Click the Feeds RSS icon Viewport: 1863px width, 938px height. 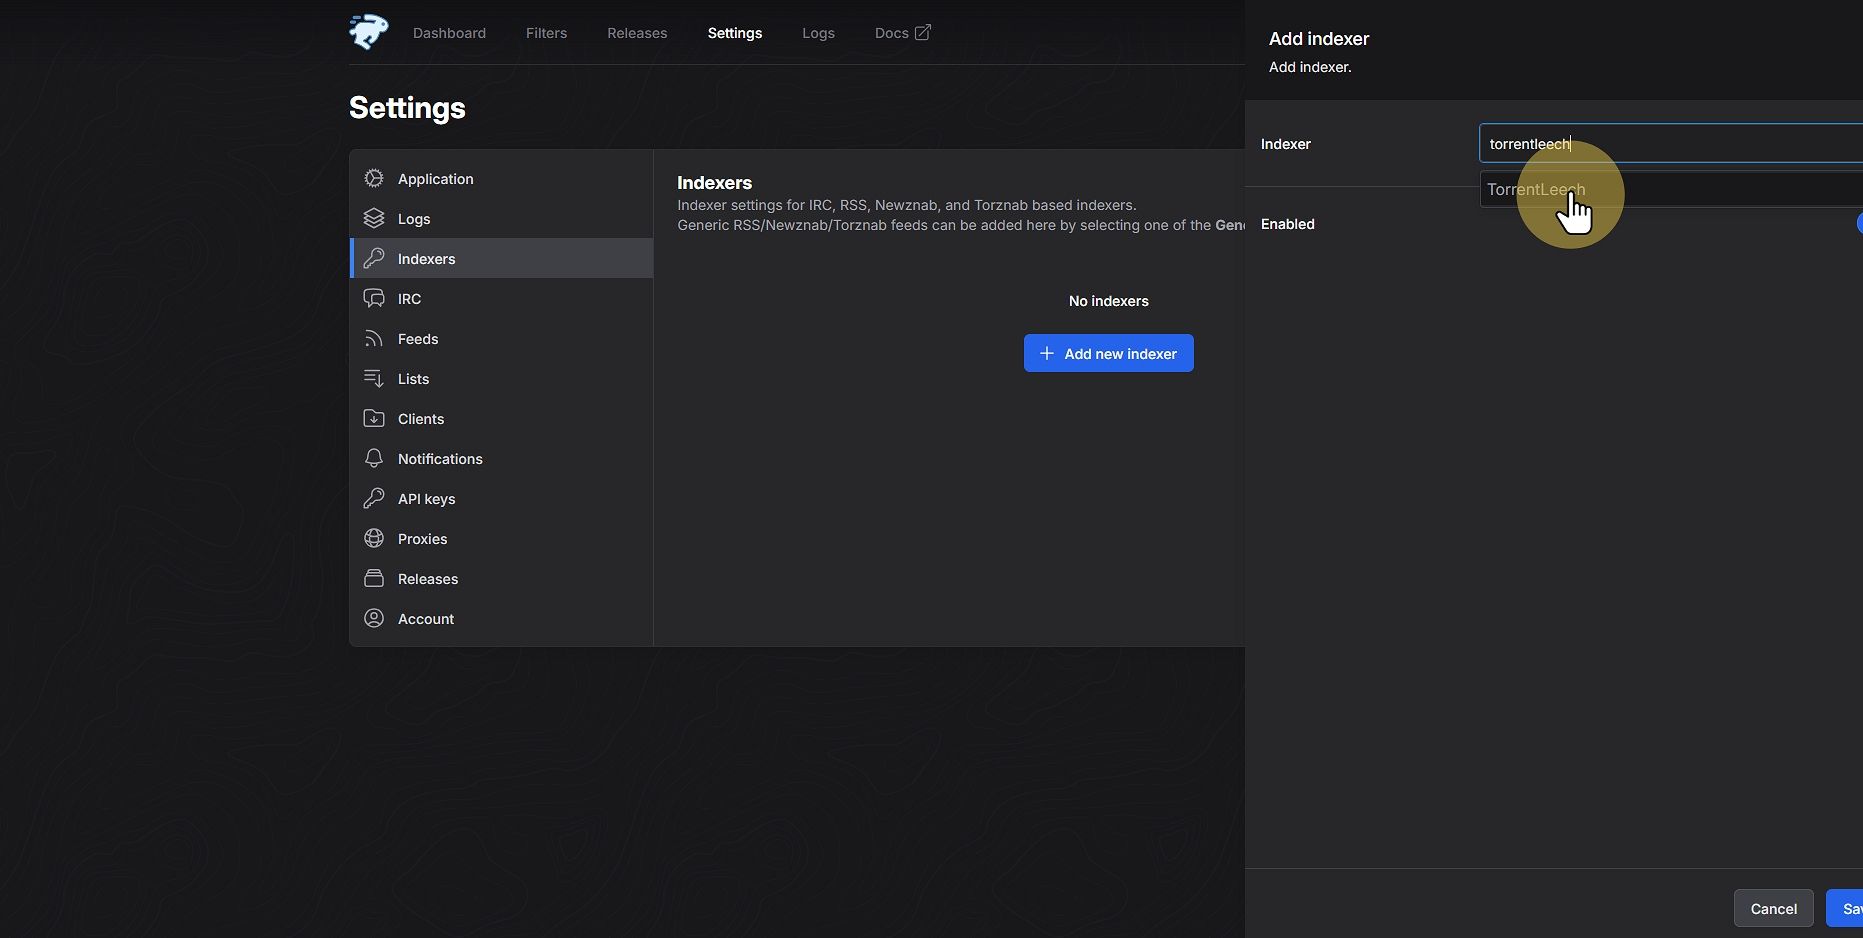coord(374,338)
